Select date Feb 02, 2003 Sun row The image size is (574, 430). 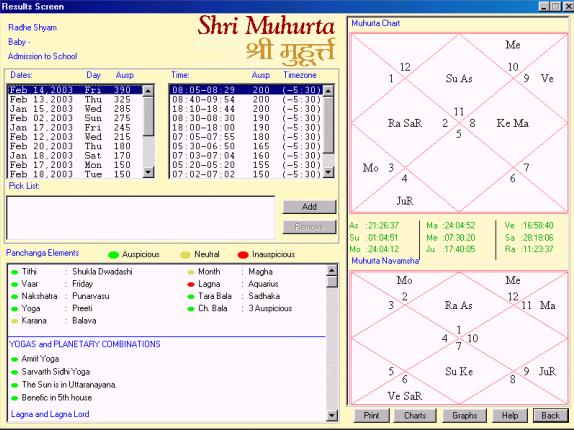point(75,118)
